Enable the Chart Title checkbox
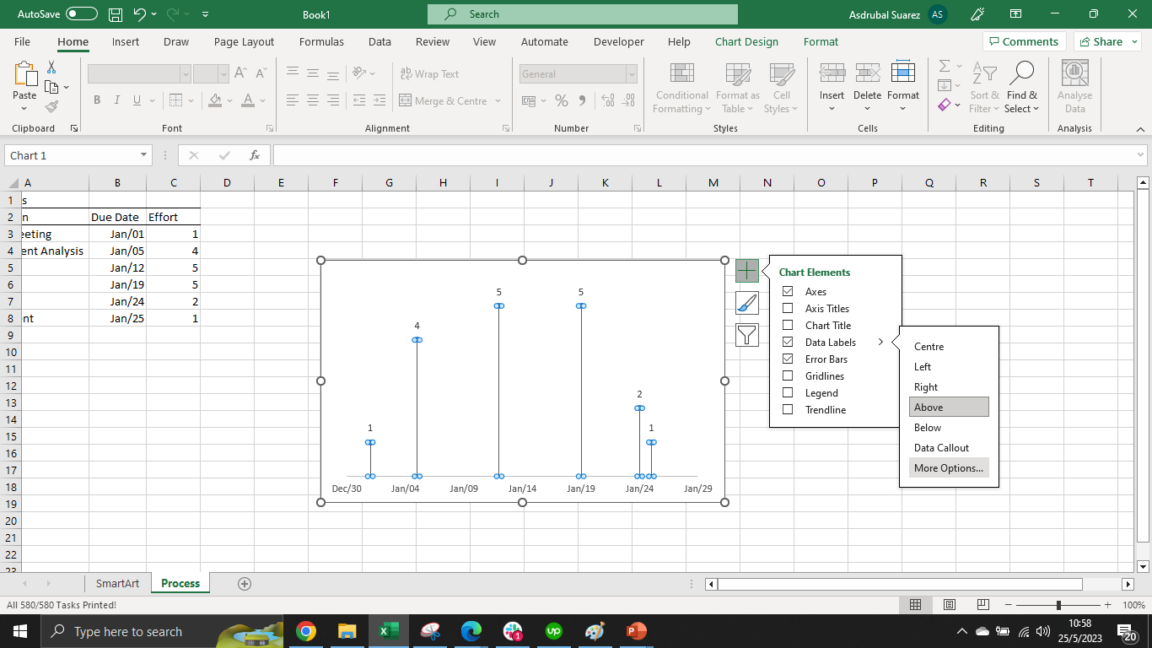 pos(785,325)
